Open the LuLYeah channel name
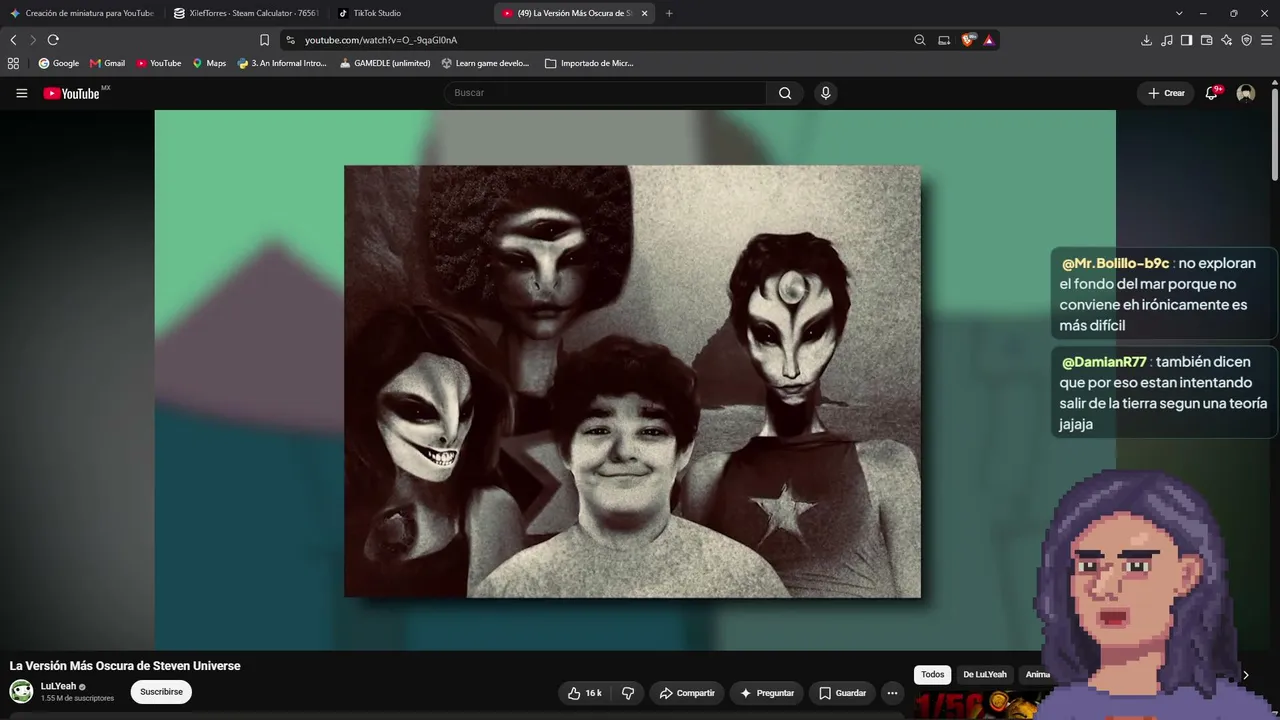The width and height of the screenshot is (1280, 720). click(58, 686)
